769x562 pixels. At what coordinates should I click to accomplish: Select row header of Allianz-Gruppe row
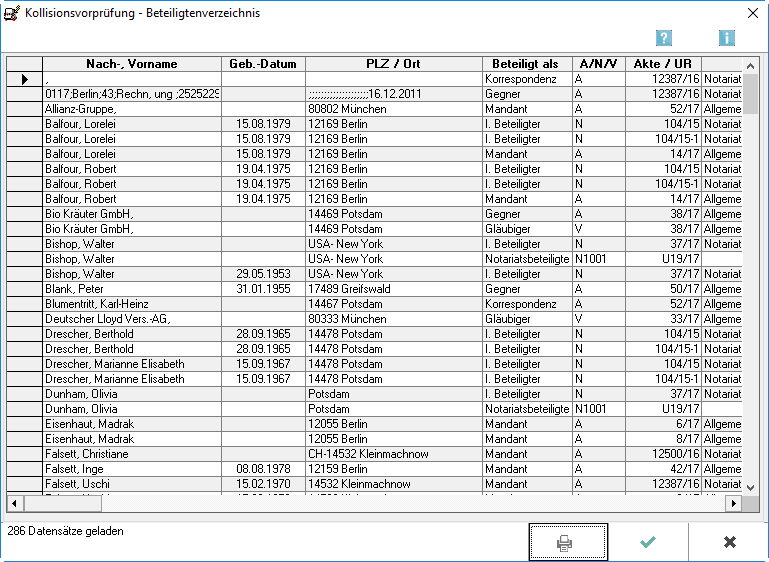pos(25,109)
